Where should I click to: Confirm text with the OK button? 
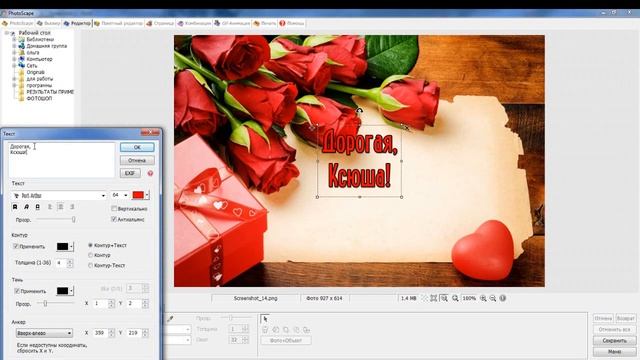tap(137, 147)
